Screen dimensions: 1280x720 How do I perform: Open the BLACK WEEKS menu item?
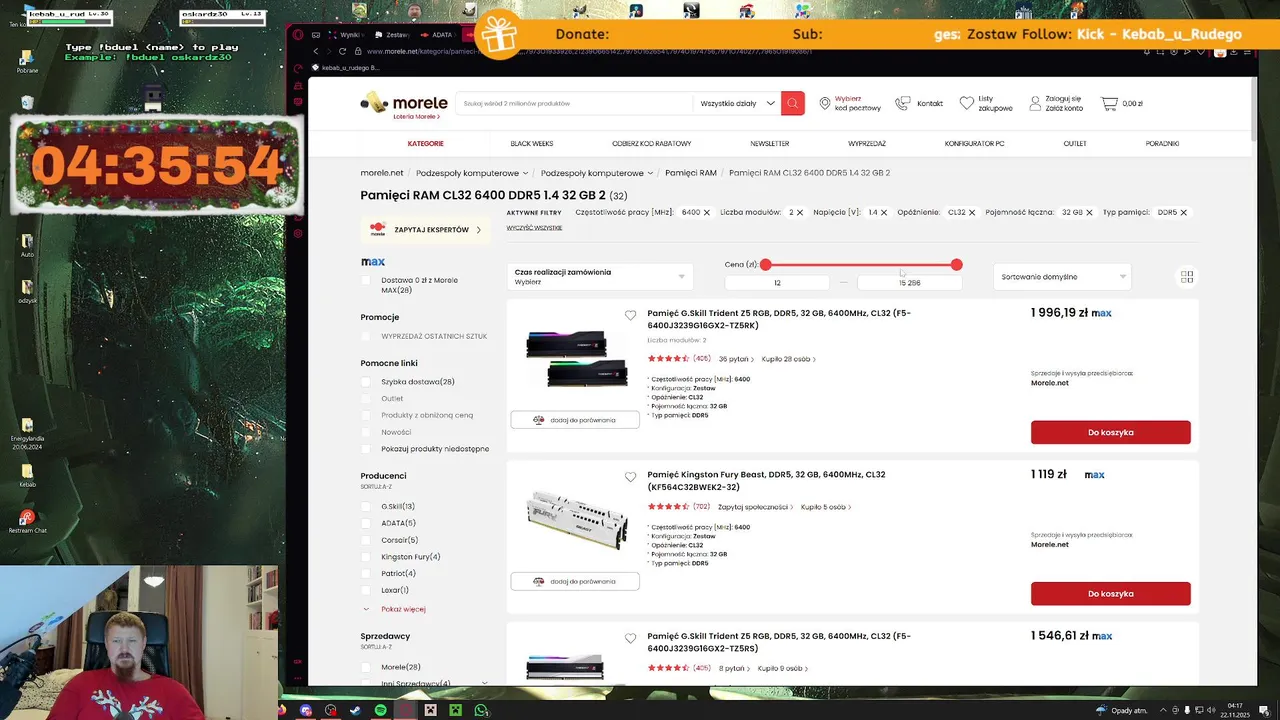click(532, 143)
